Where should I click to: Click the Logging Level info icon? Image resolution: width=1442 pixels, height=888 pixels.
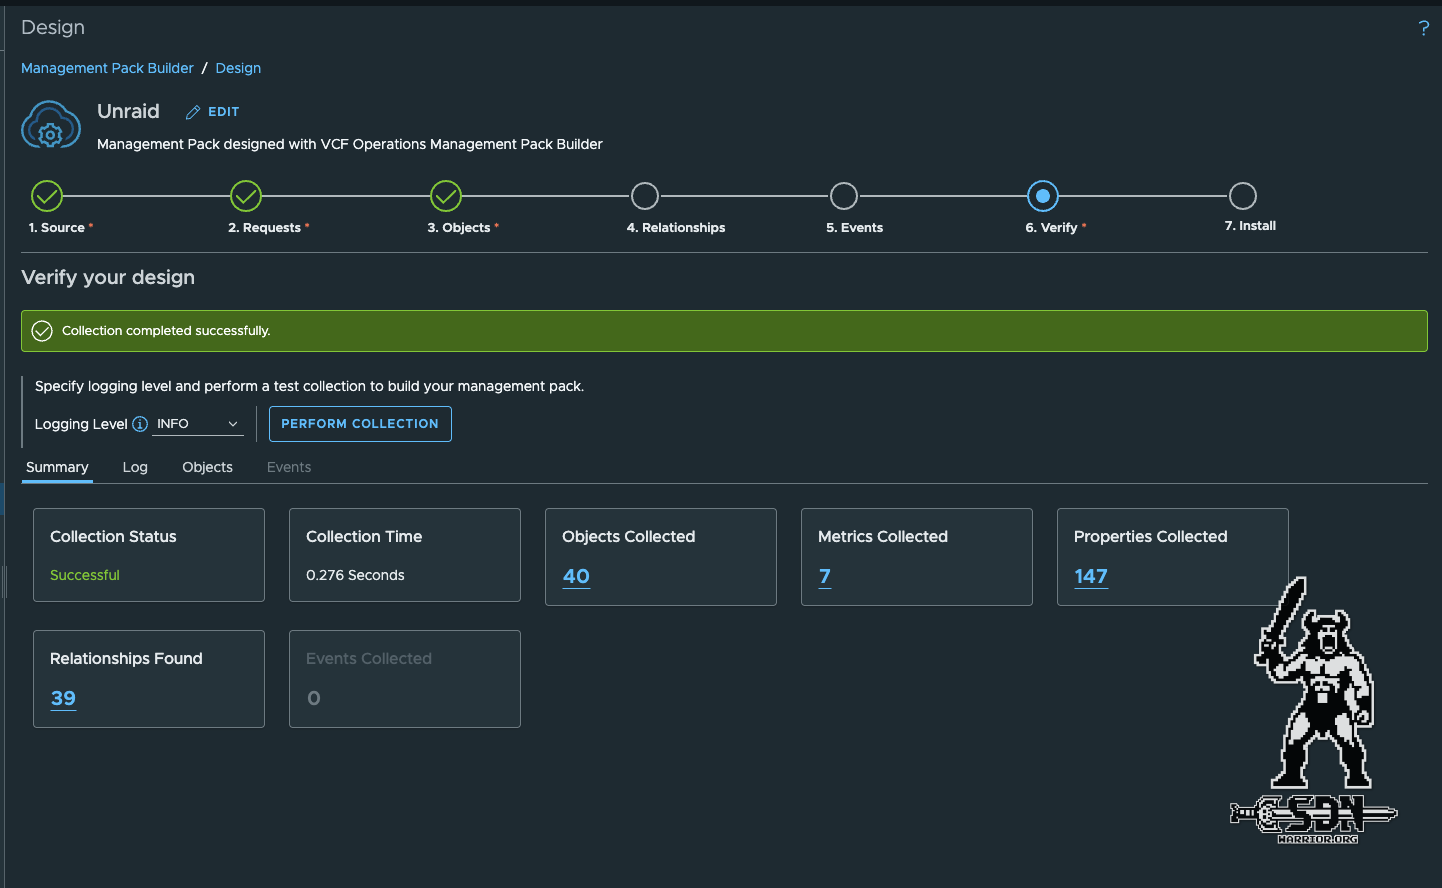point(140,424)
